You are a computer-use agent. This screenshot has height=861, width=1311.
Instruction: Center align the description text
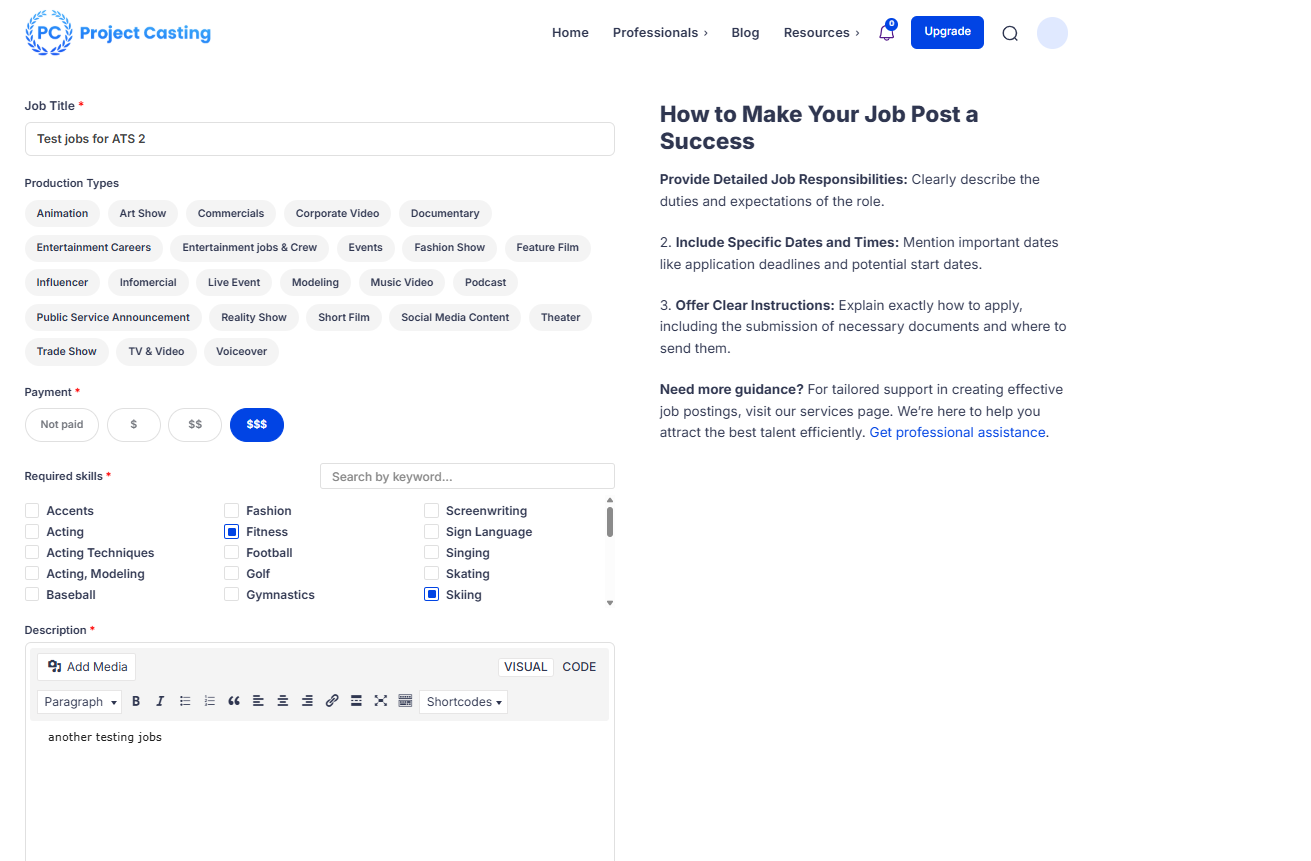[283, 702]
